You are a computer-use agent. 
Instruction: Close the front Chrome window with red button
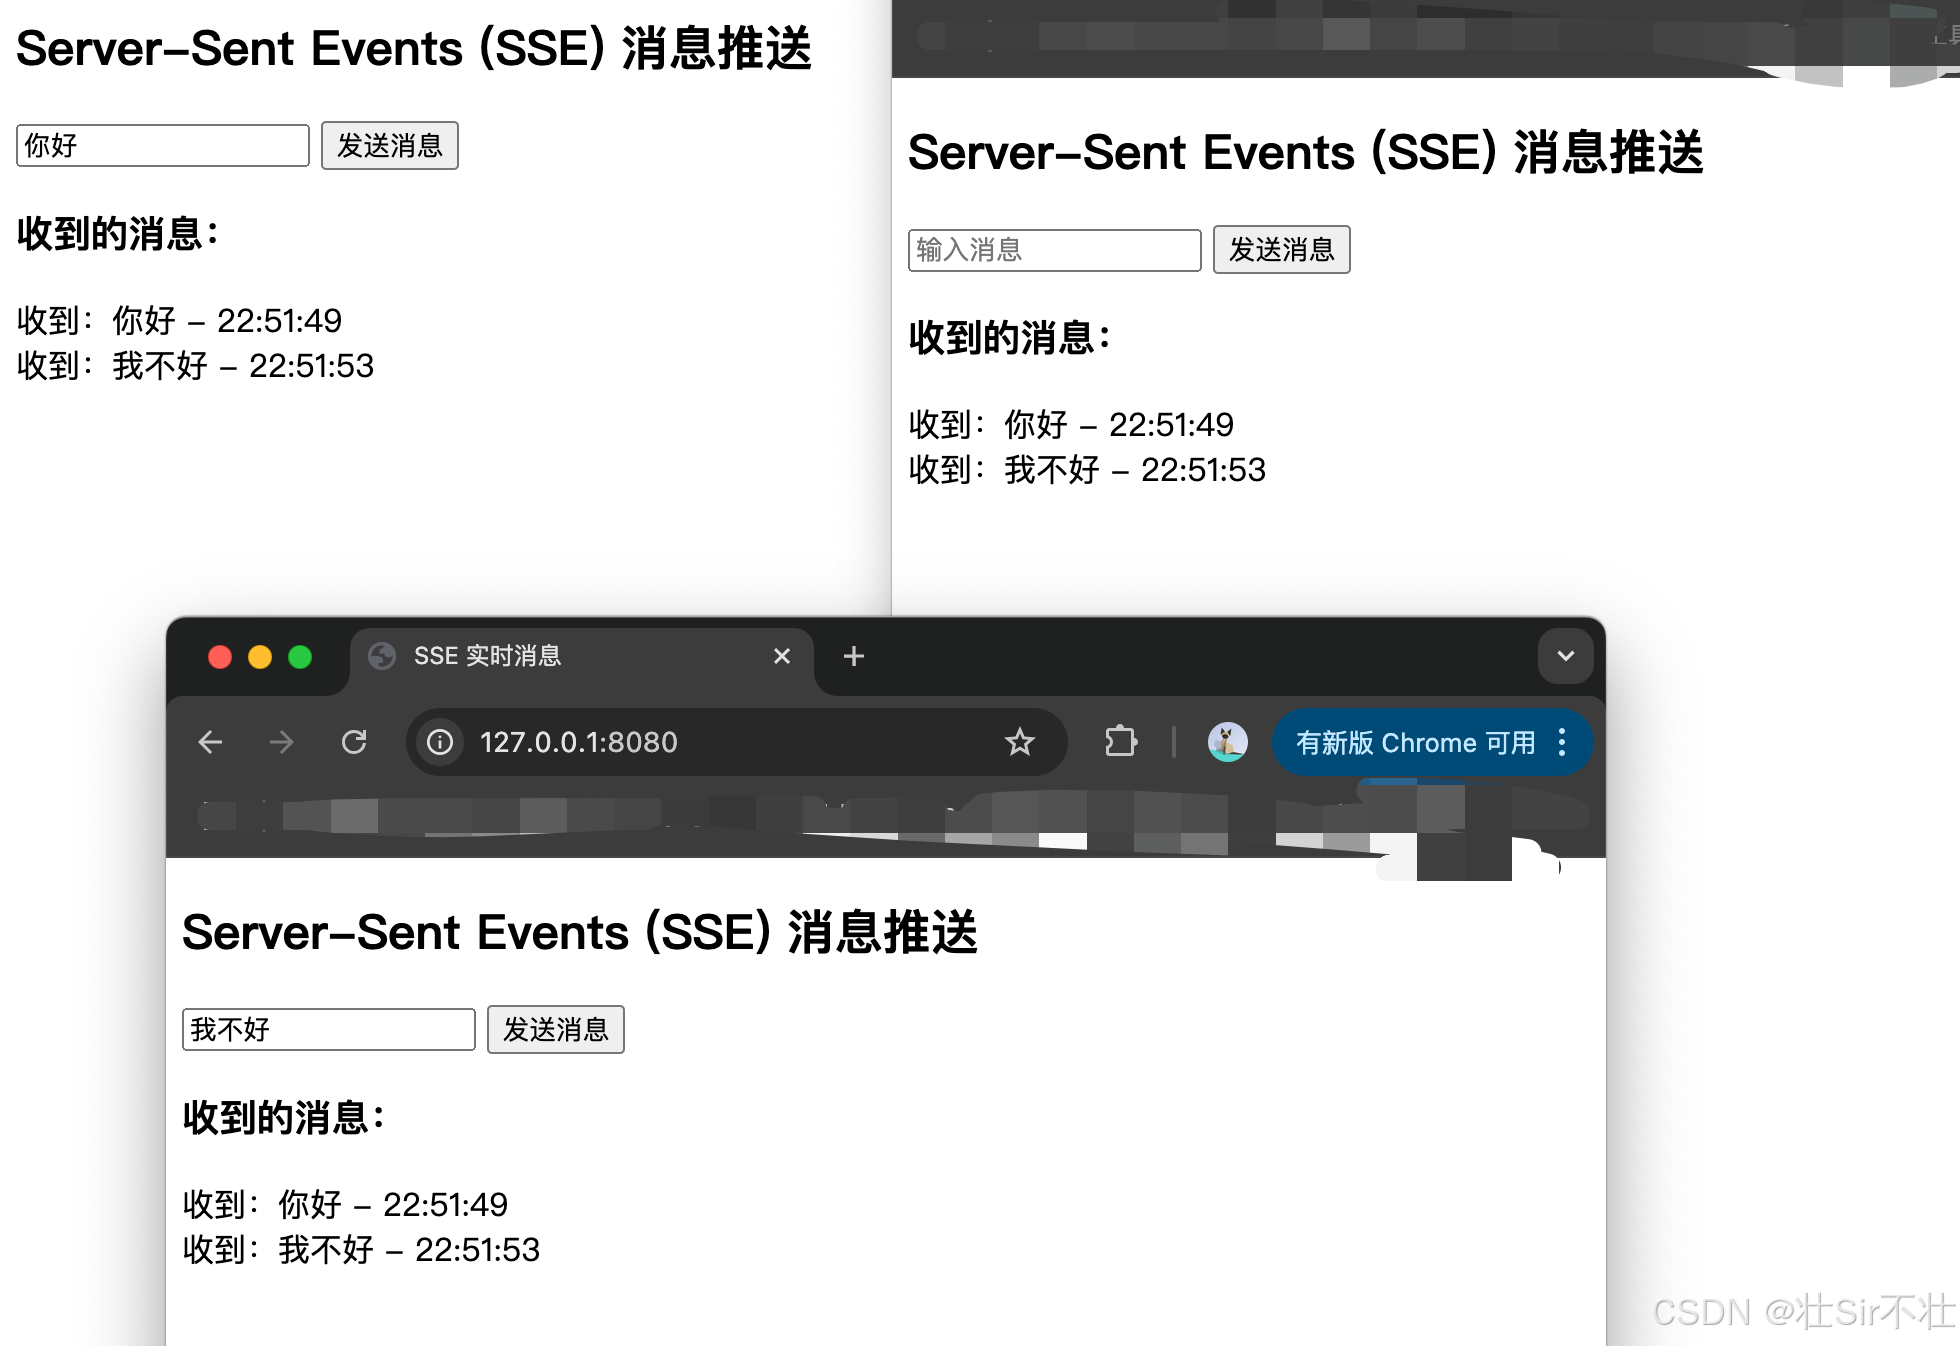point(220,656)
